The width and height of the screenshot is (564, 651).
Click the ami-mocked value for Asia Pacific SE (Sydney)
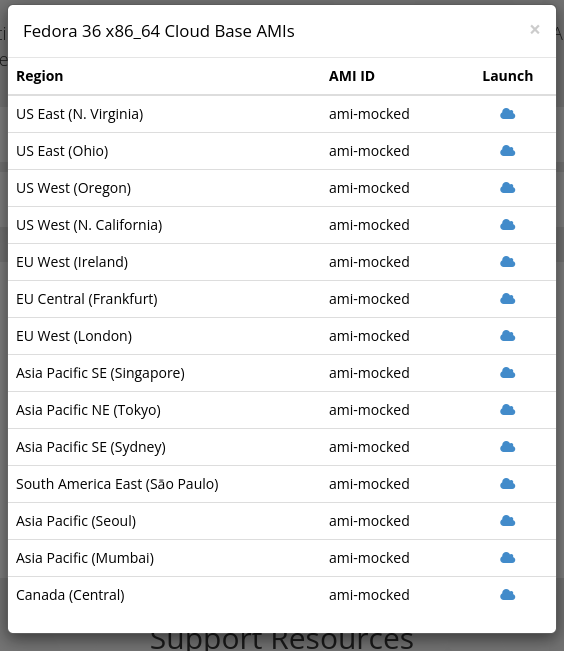coord(369,447)
